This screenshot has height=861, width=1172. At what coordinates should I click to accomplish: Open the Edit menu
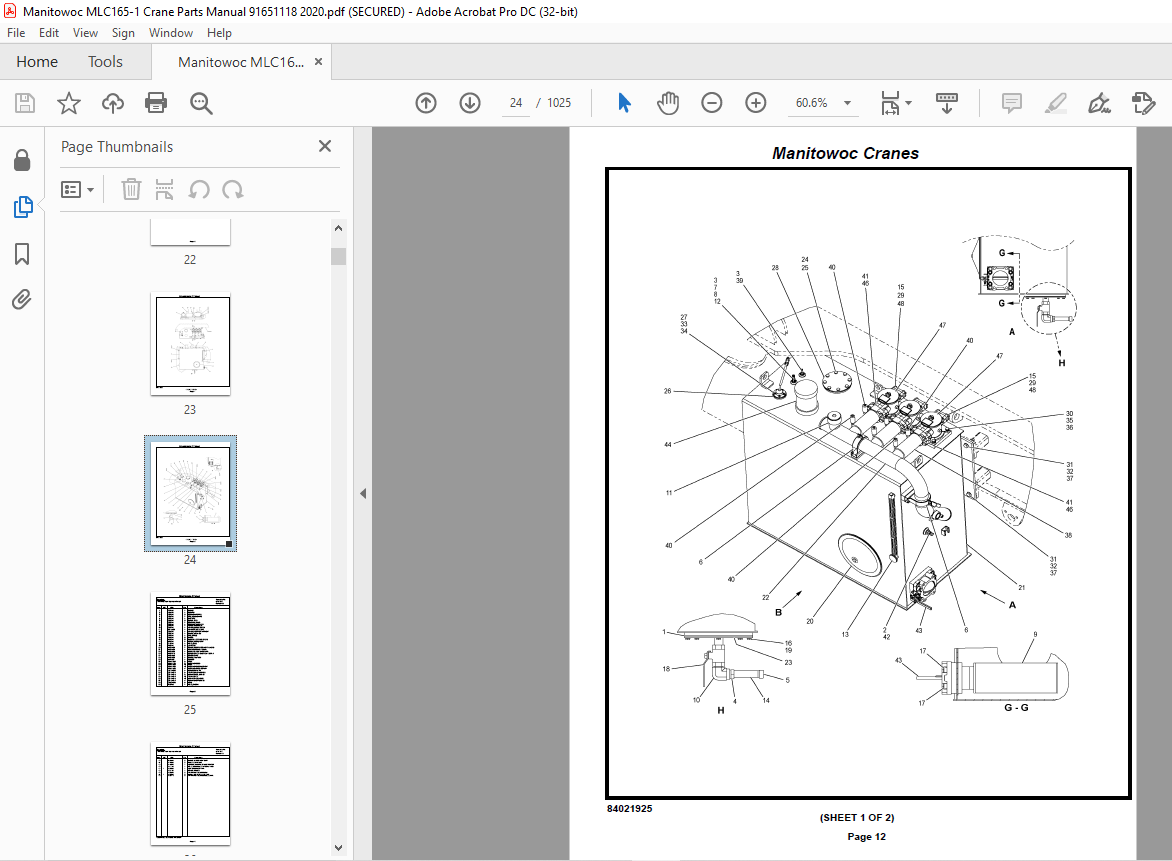point(49,33)
